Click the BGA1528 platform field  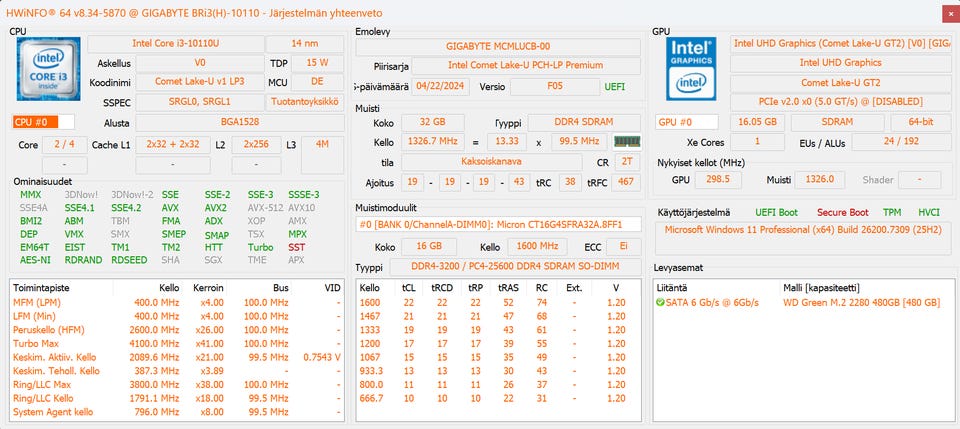(x=239, y=122)
